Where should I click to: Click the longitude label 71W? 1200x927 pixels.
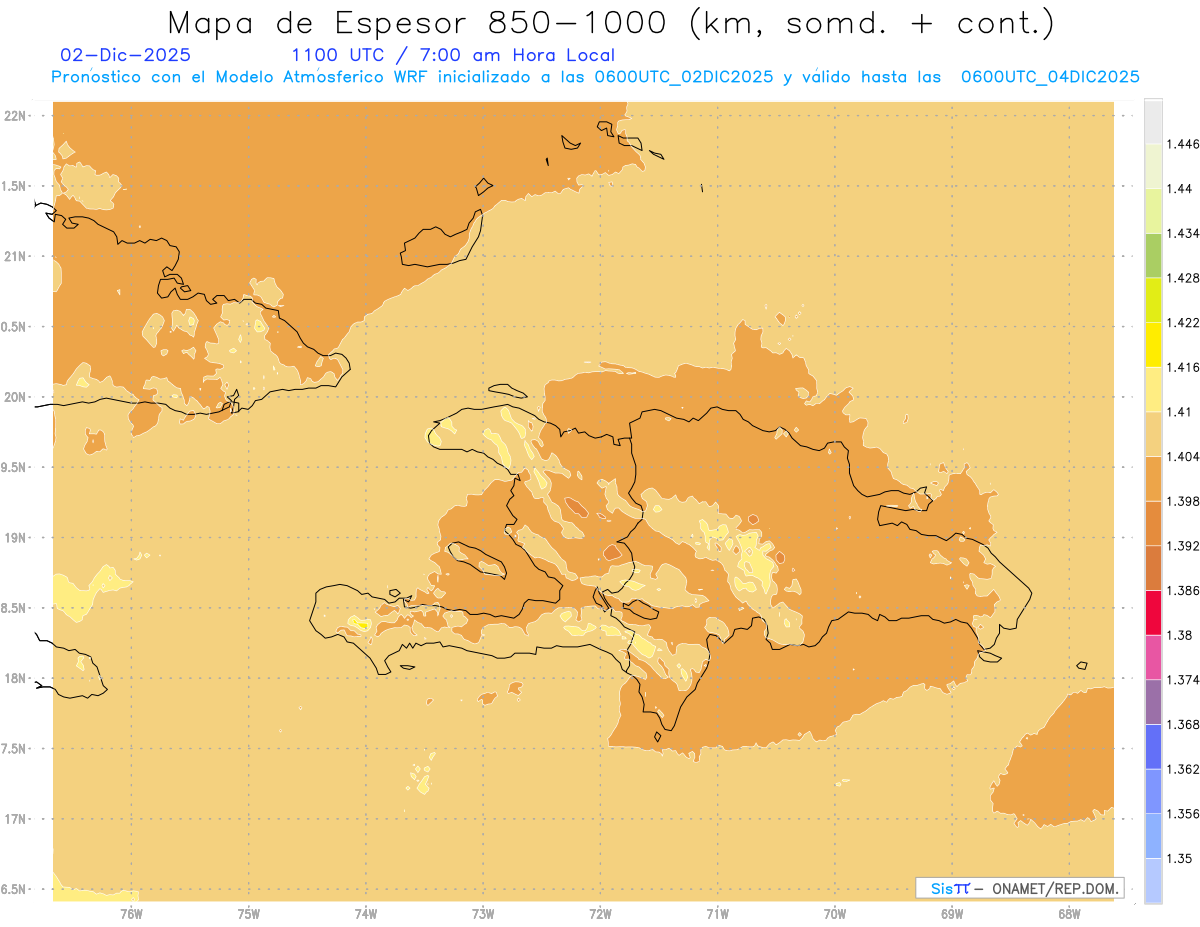click(717, 914)
